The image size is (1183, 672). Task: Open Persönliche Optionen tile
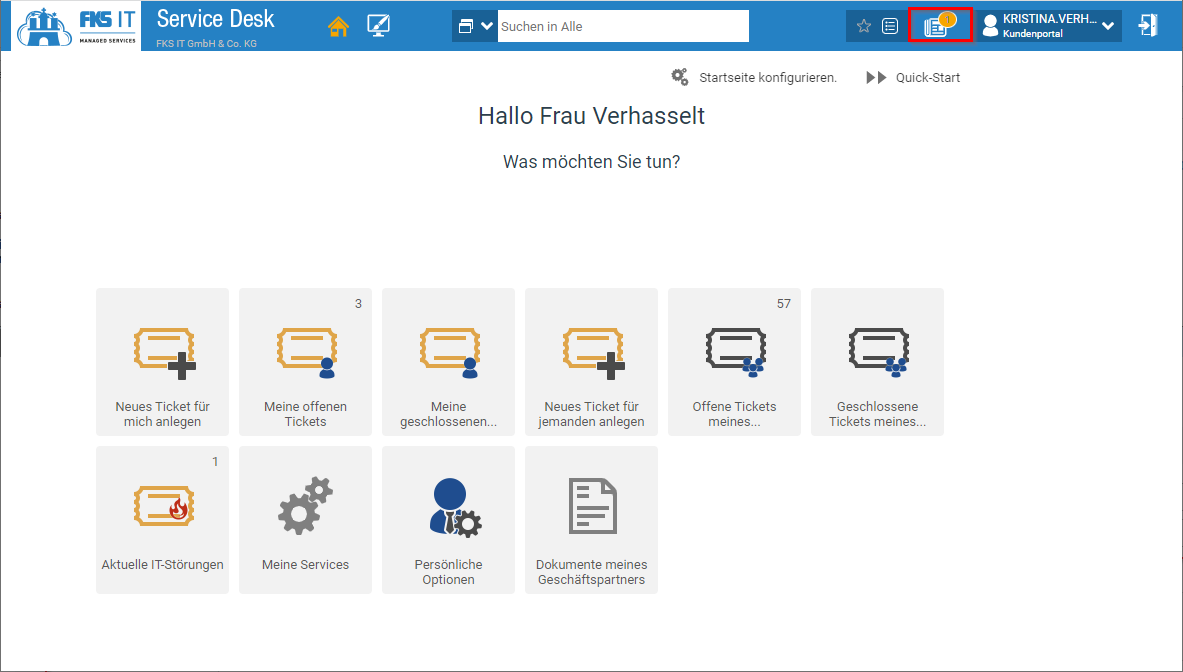click(x=448, y=520)
